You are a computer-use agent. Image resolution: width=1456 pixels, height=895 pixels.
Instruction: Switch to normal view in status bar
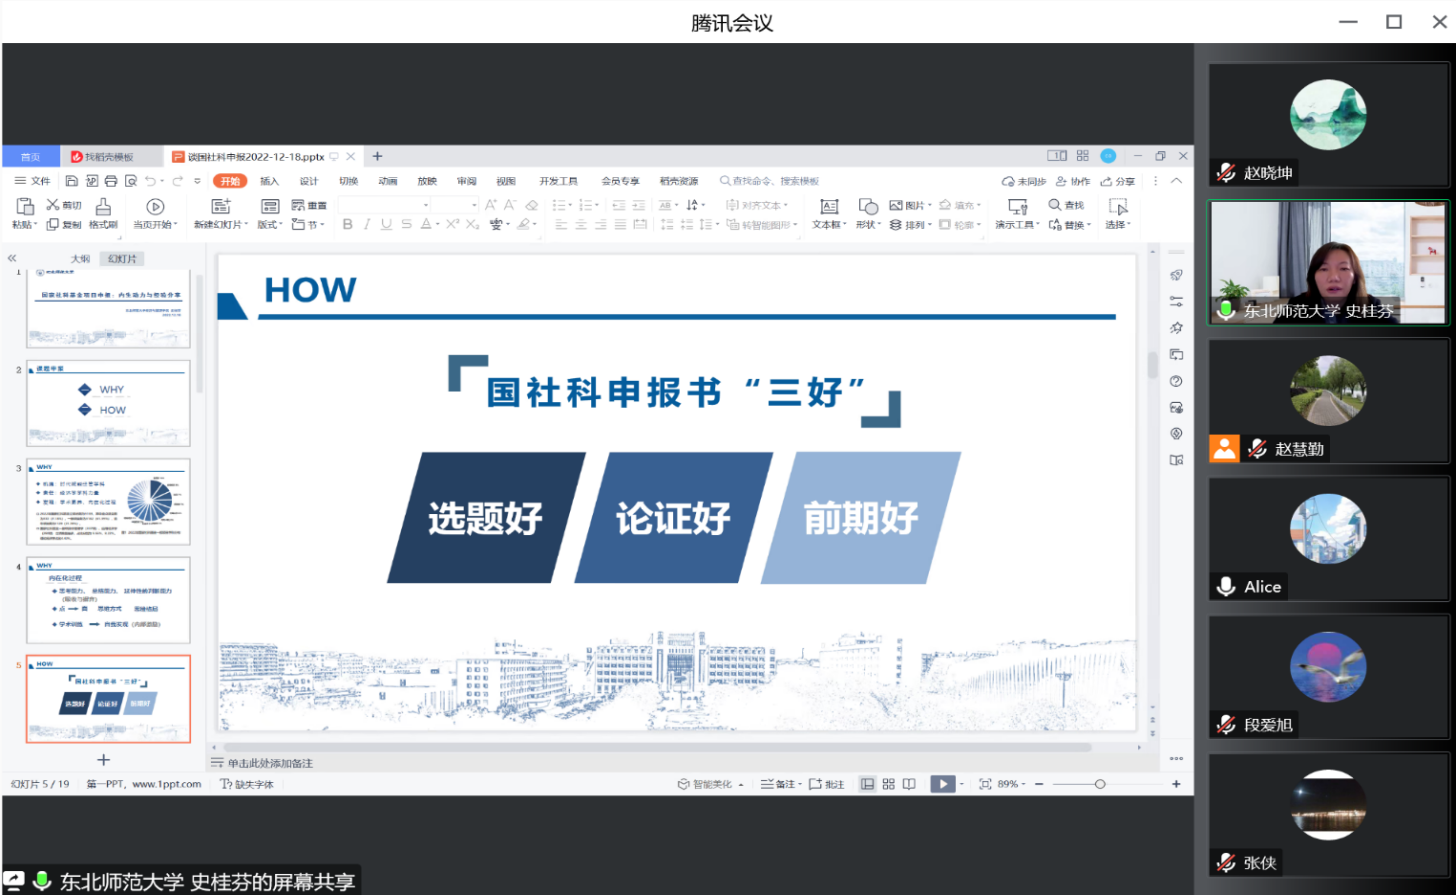867,784
